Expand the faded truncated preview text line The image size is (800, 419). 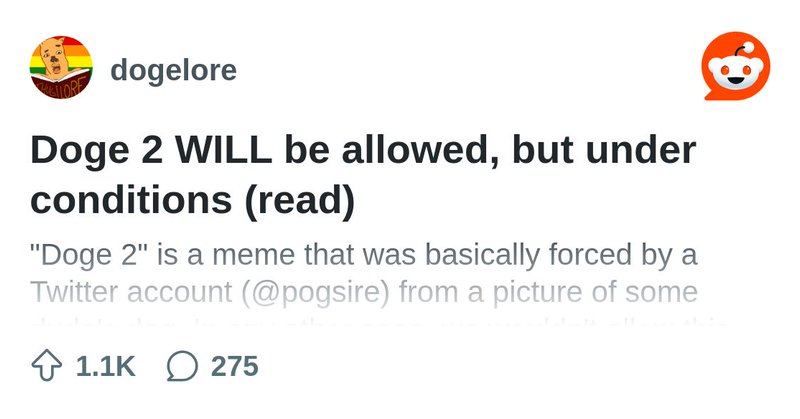tap(380, 323)
